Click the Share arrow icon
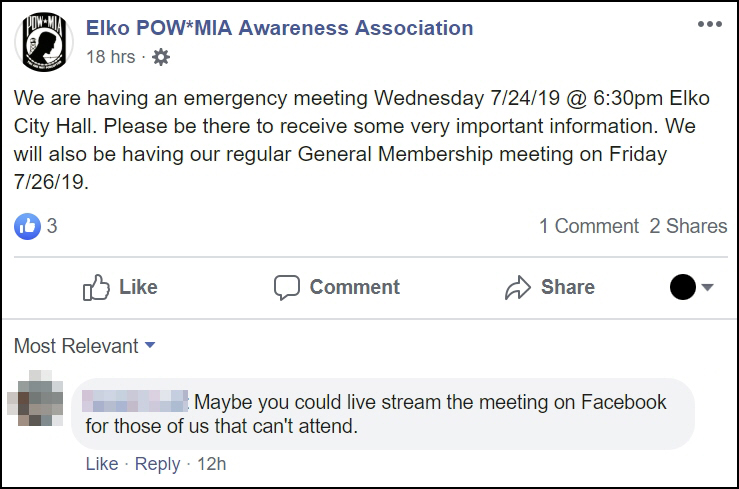 pyautogui.click(x=518, y=288)
